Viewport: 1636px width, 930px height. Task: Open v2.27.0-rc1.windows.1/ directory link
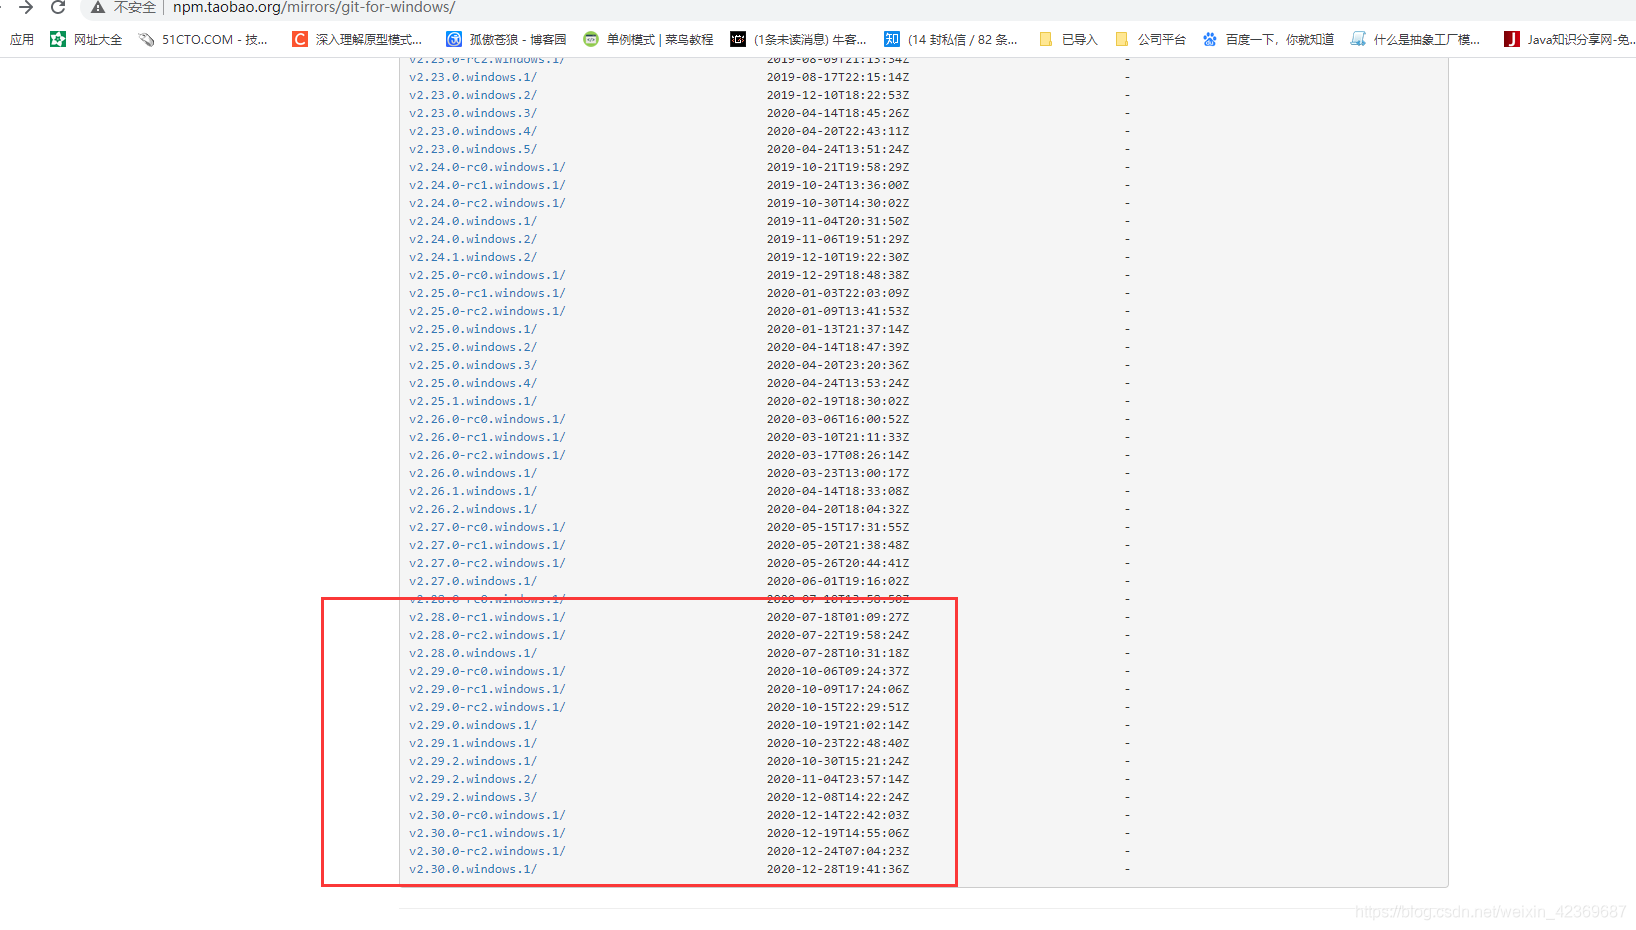[487, 545]
